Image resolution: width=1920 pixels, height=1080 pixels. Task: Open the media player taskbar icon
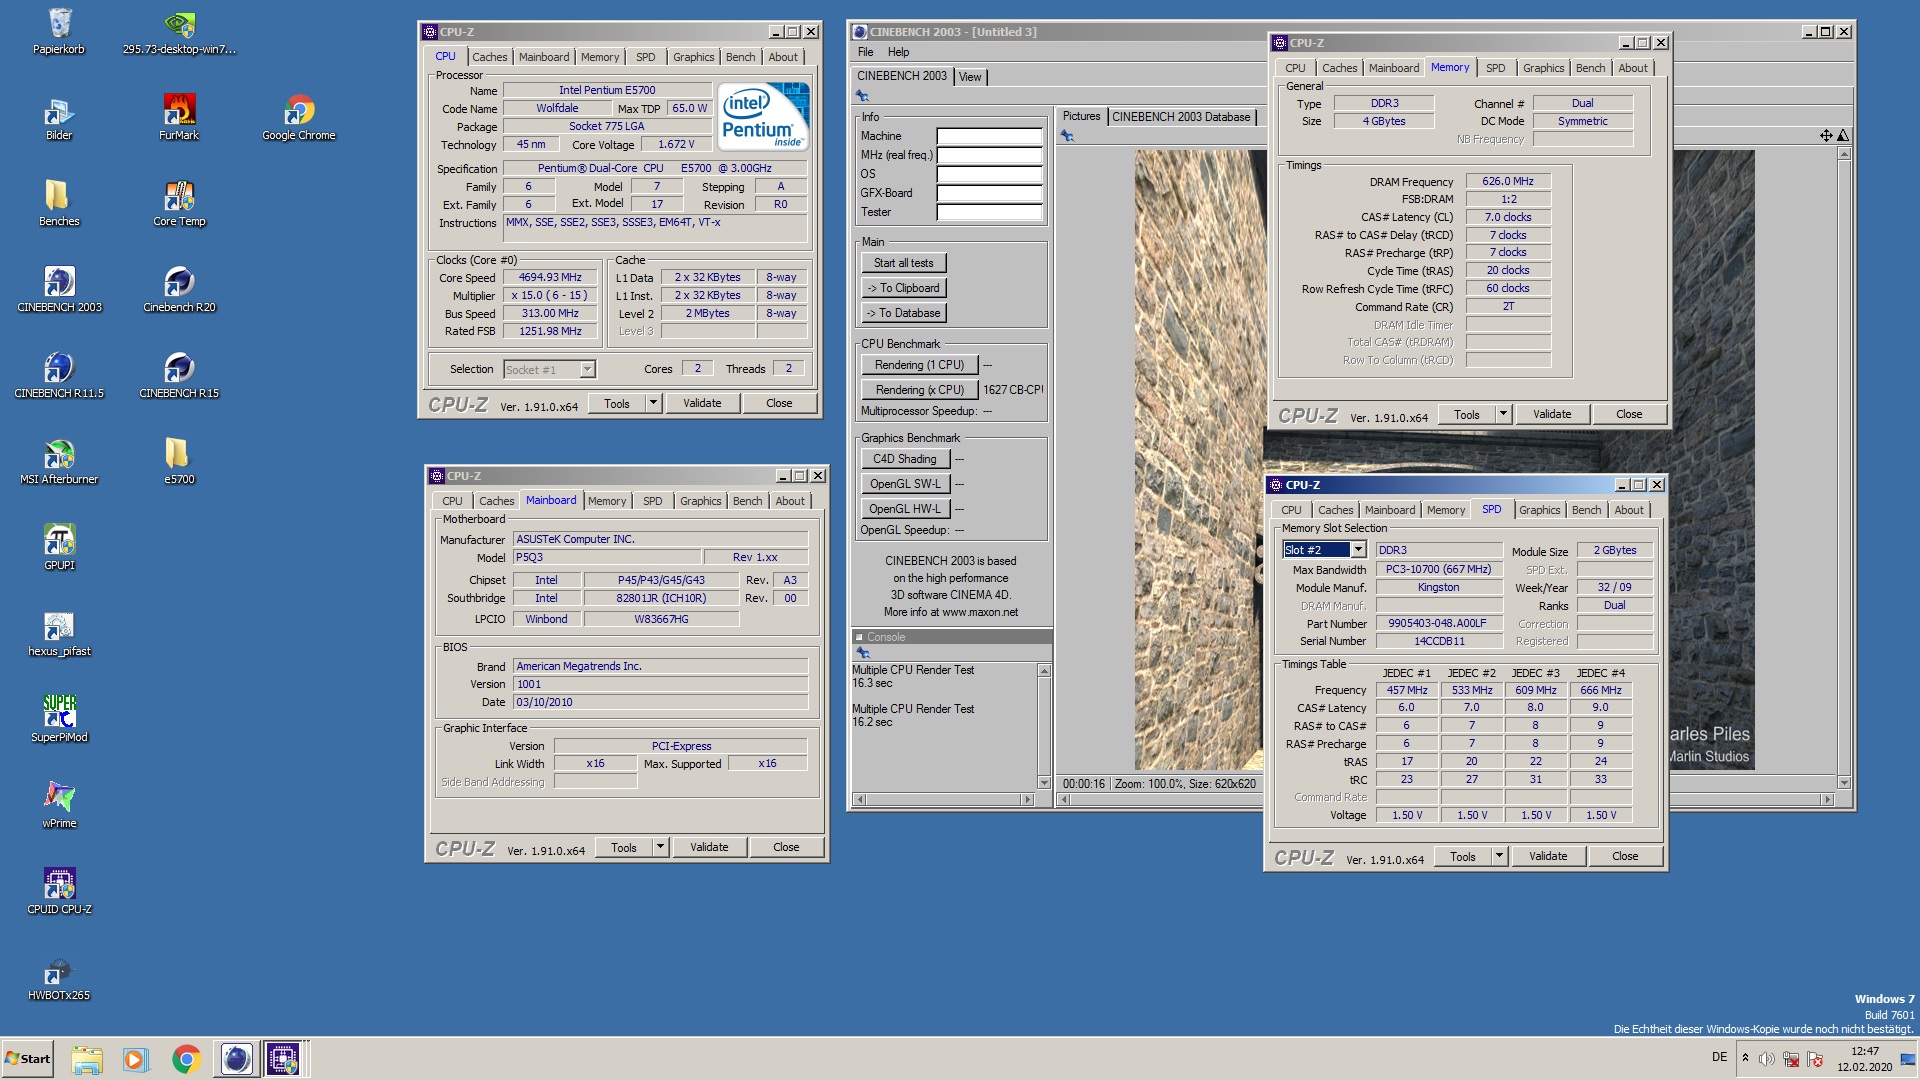click(135, 1059)
